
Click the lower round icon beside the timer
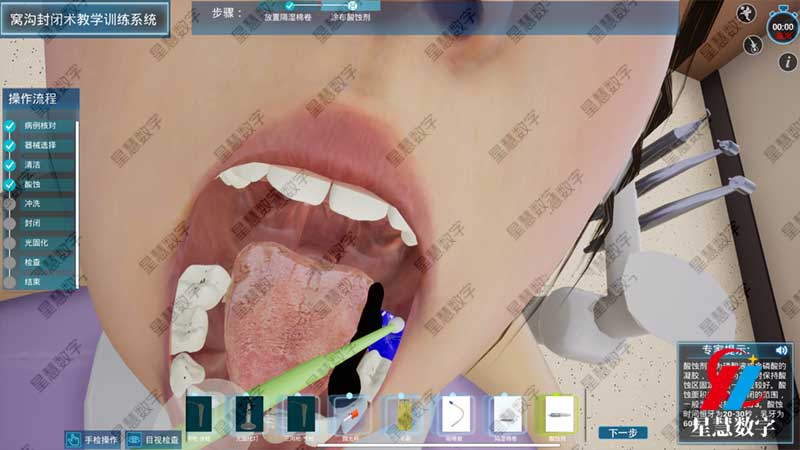[x=749, y=44]
